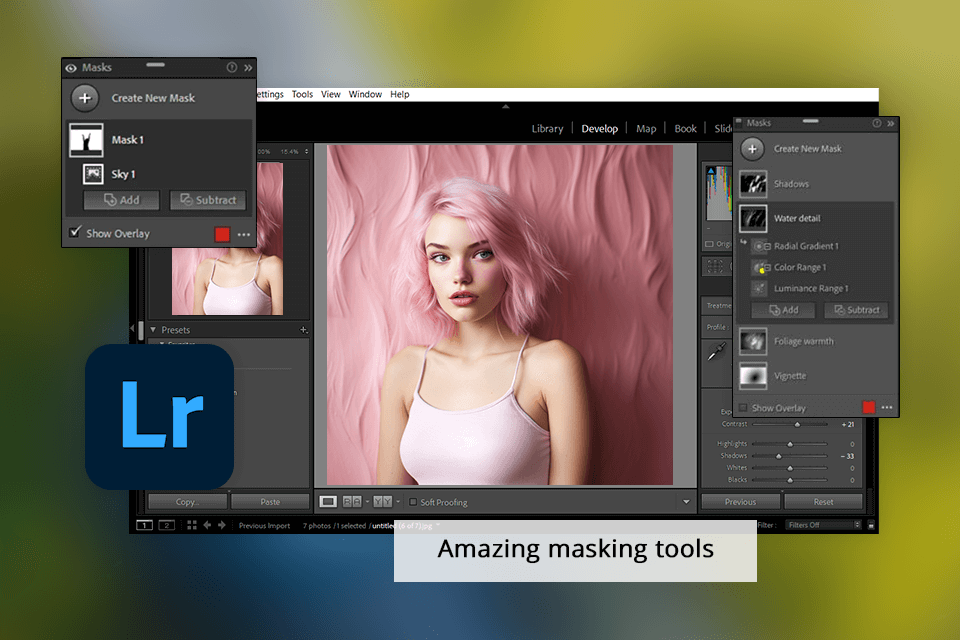Select Luminance Range 1 component icon

tap(760, 288)
